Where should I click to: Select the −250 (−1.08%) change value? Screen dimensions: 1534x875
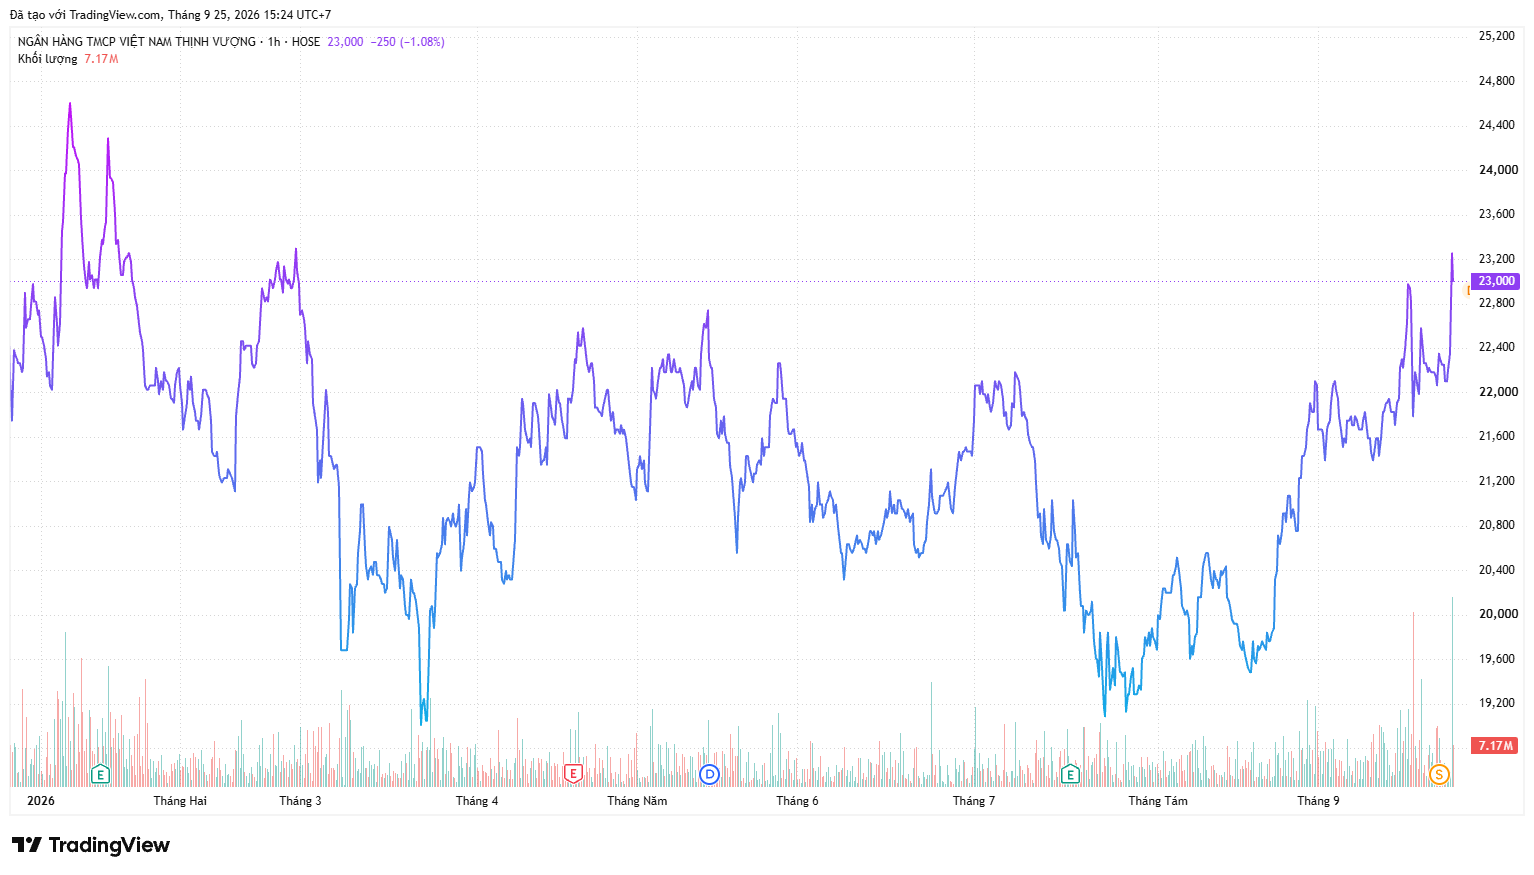point(408,42)
